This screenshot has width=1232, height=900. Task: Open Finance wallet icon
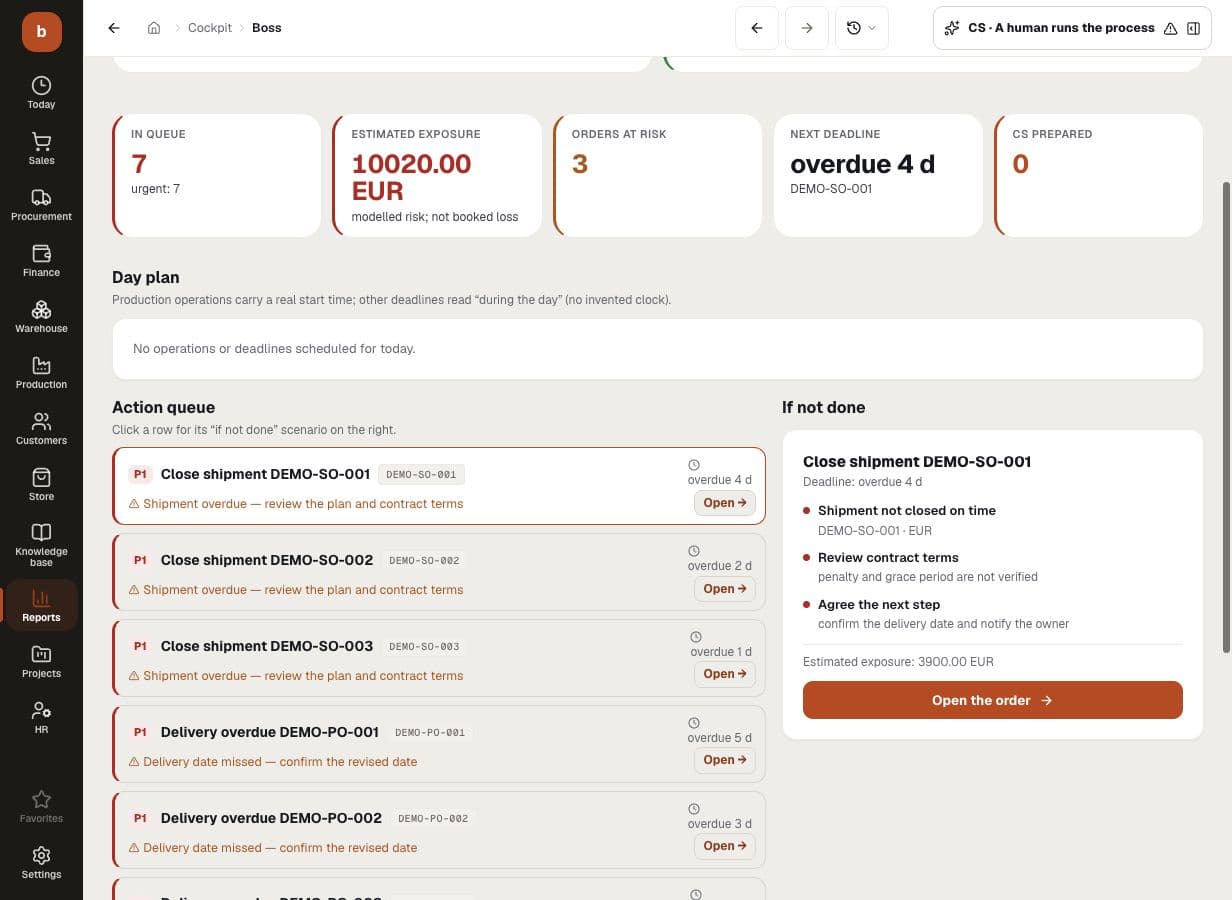[41, 253]
